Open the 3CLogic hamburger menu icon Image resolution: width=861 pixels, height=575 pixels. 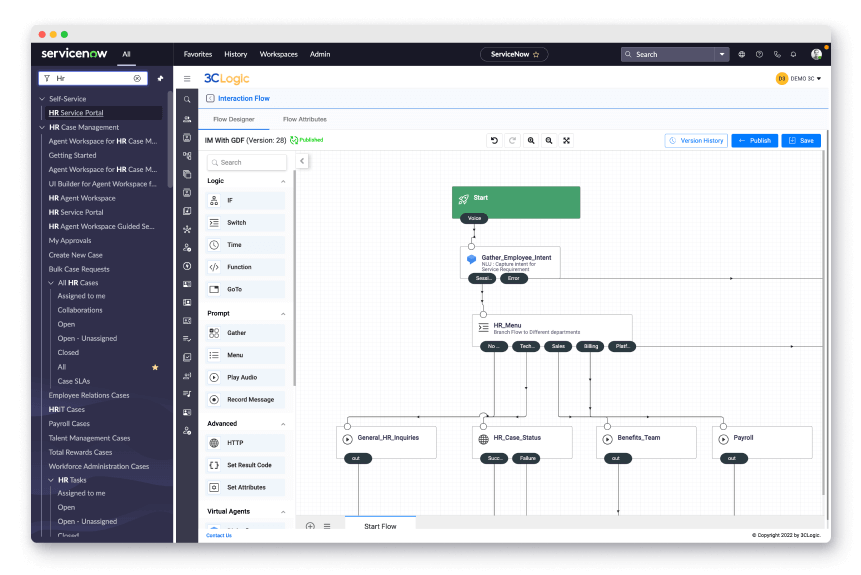click(x=187, y=79)
